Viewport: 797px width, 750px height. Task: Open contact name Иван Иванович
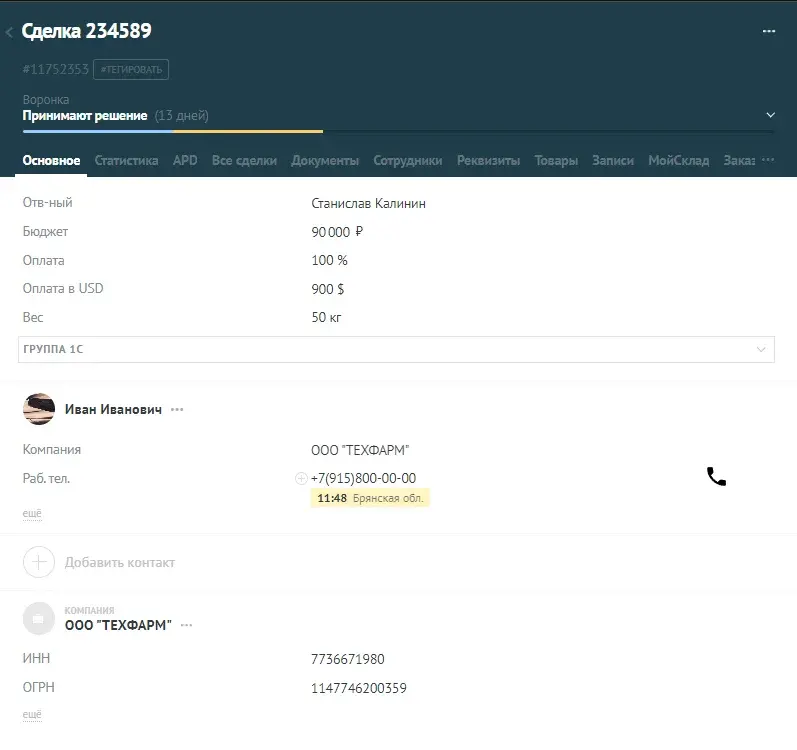(113, 409)
